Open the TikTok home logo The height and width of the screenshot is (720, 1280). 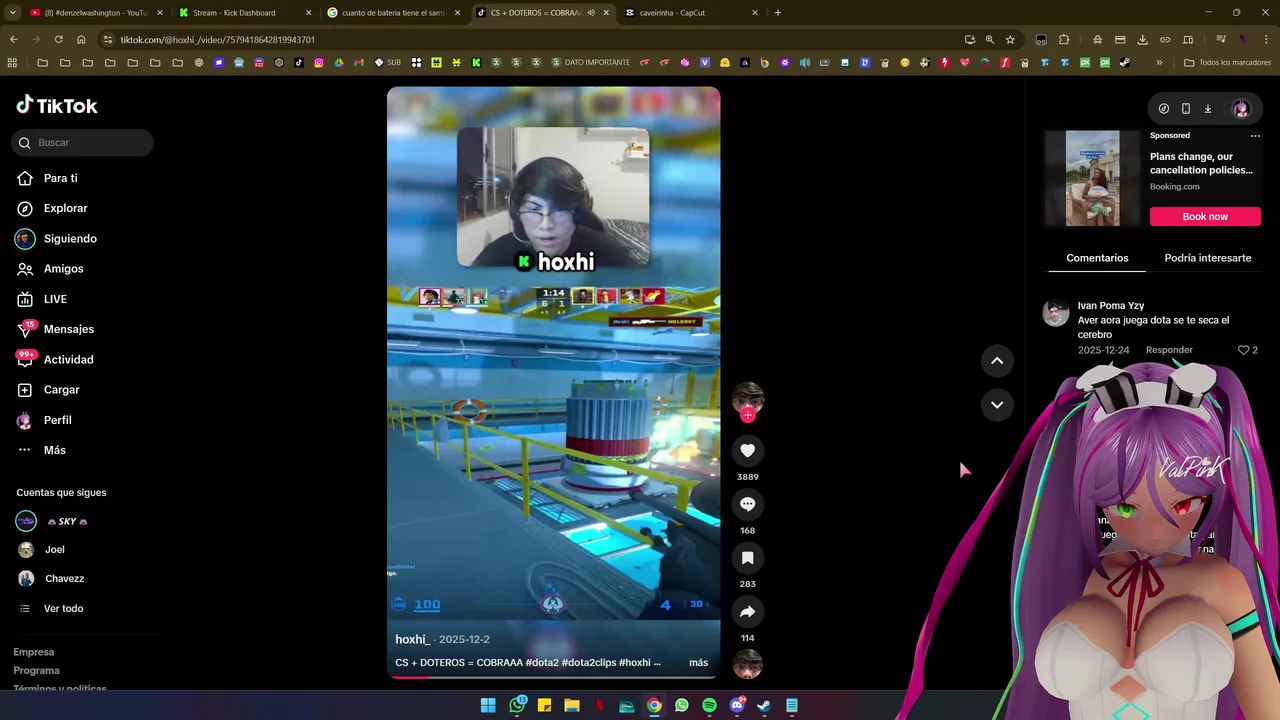click(56, 105)
